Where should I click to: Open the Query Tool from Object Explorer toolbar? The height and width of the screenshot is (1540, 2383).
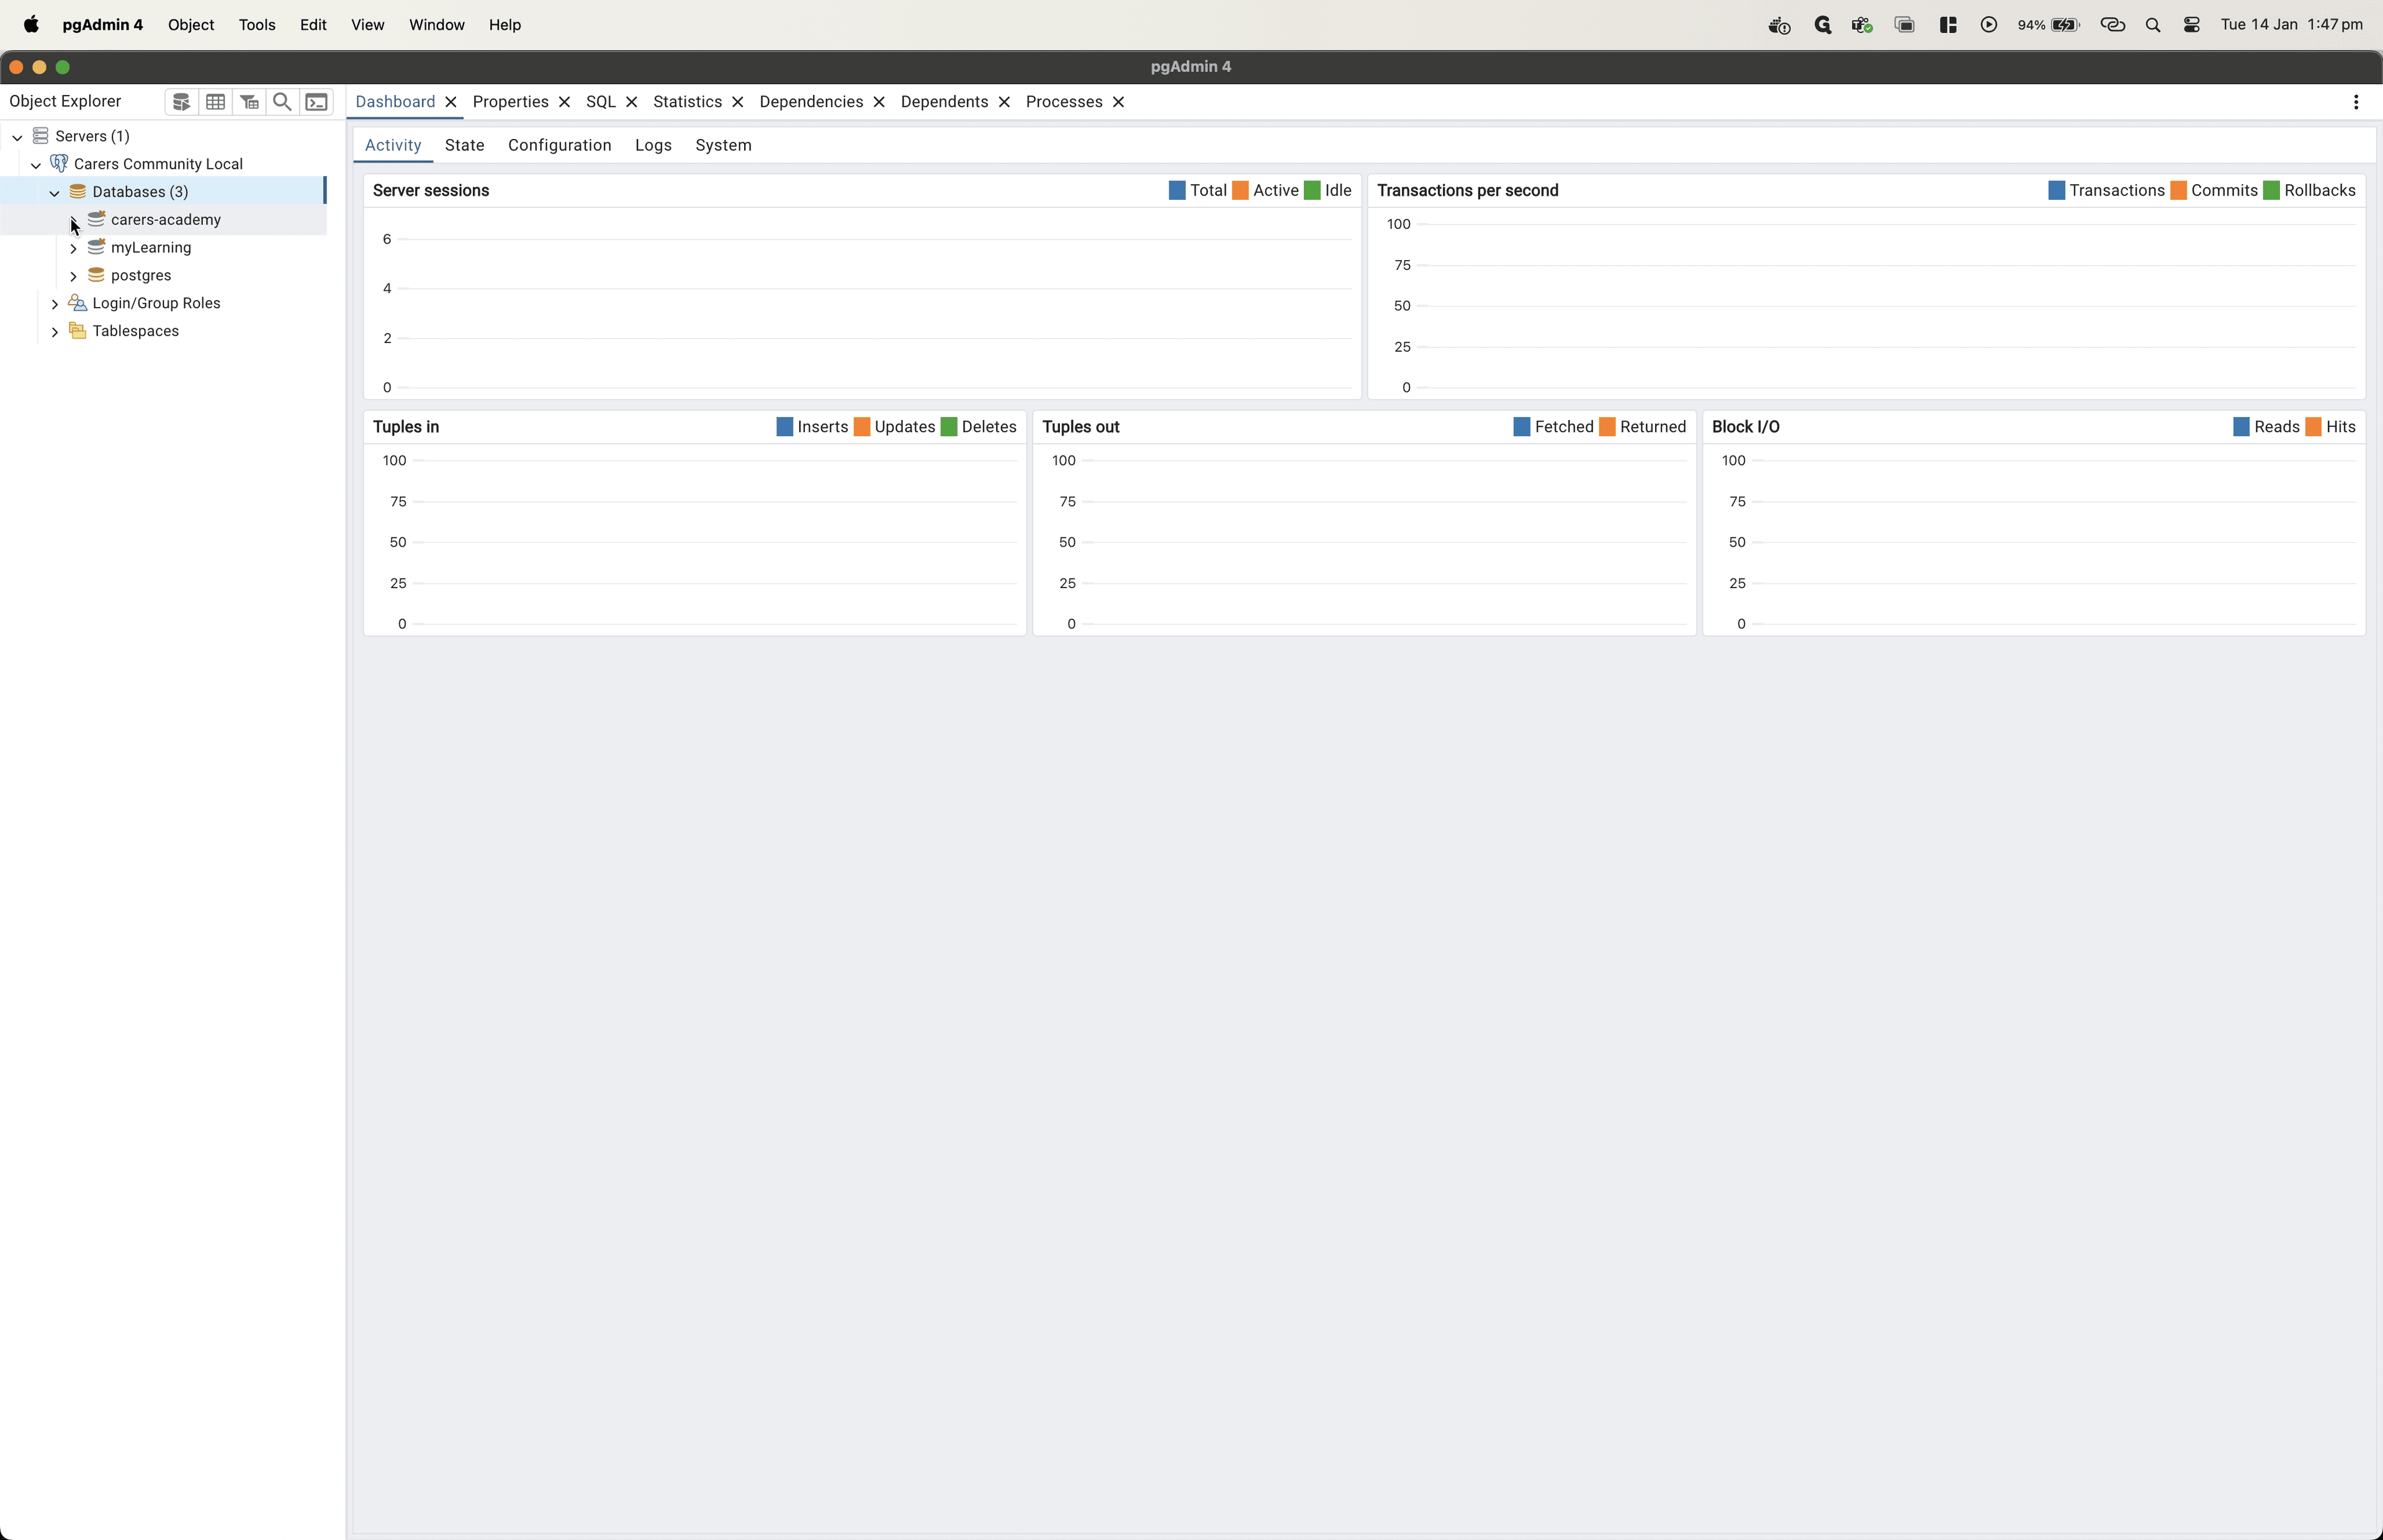(x=181, y=102)
